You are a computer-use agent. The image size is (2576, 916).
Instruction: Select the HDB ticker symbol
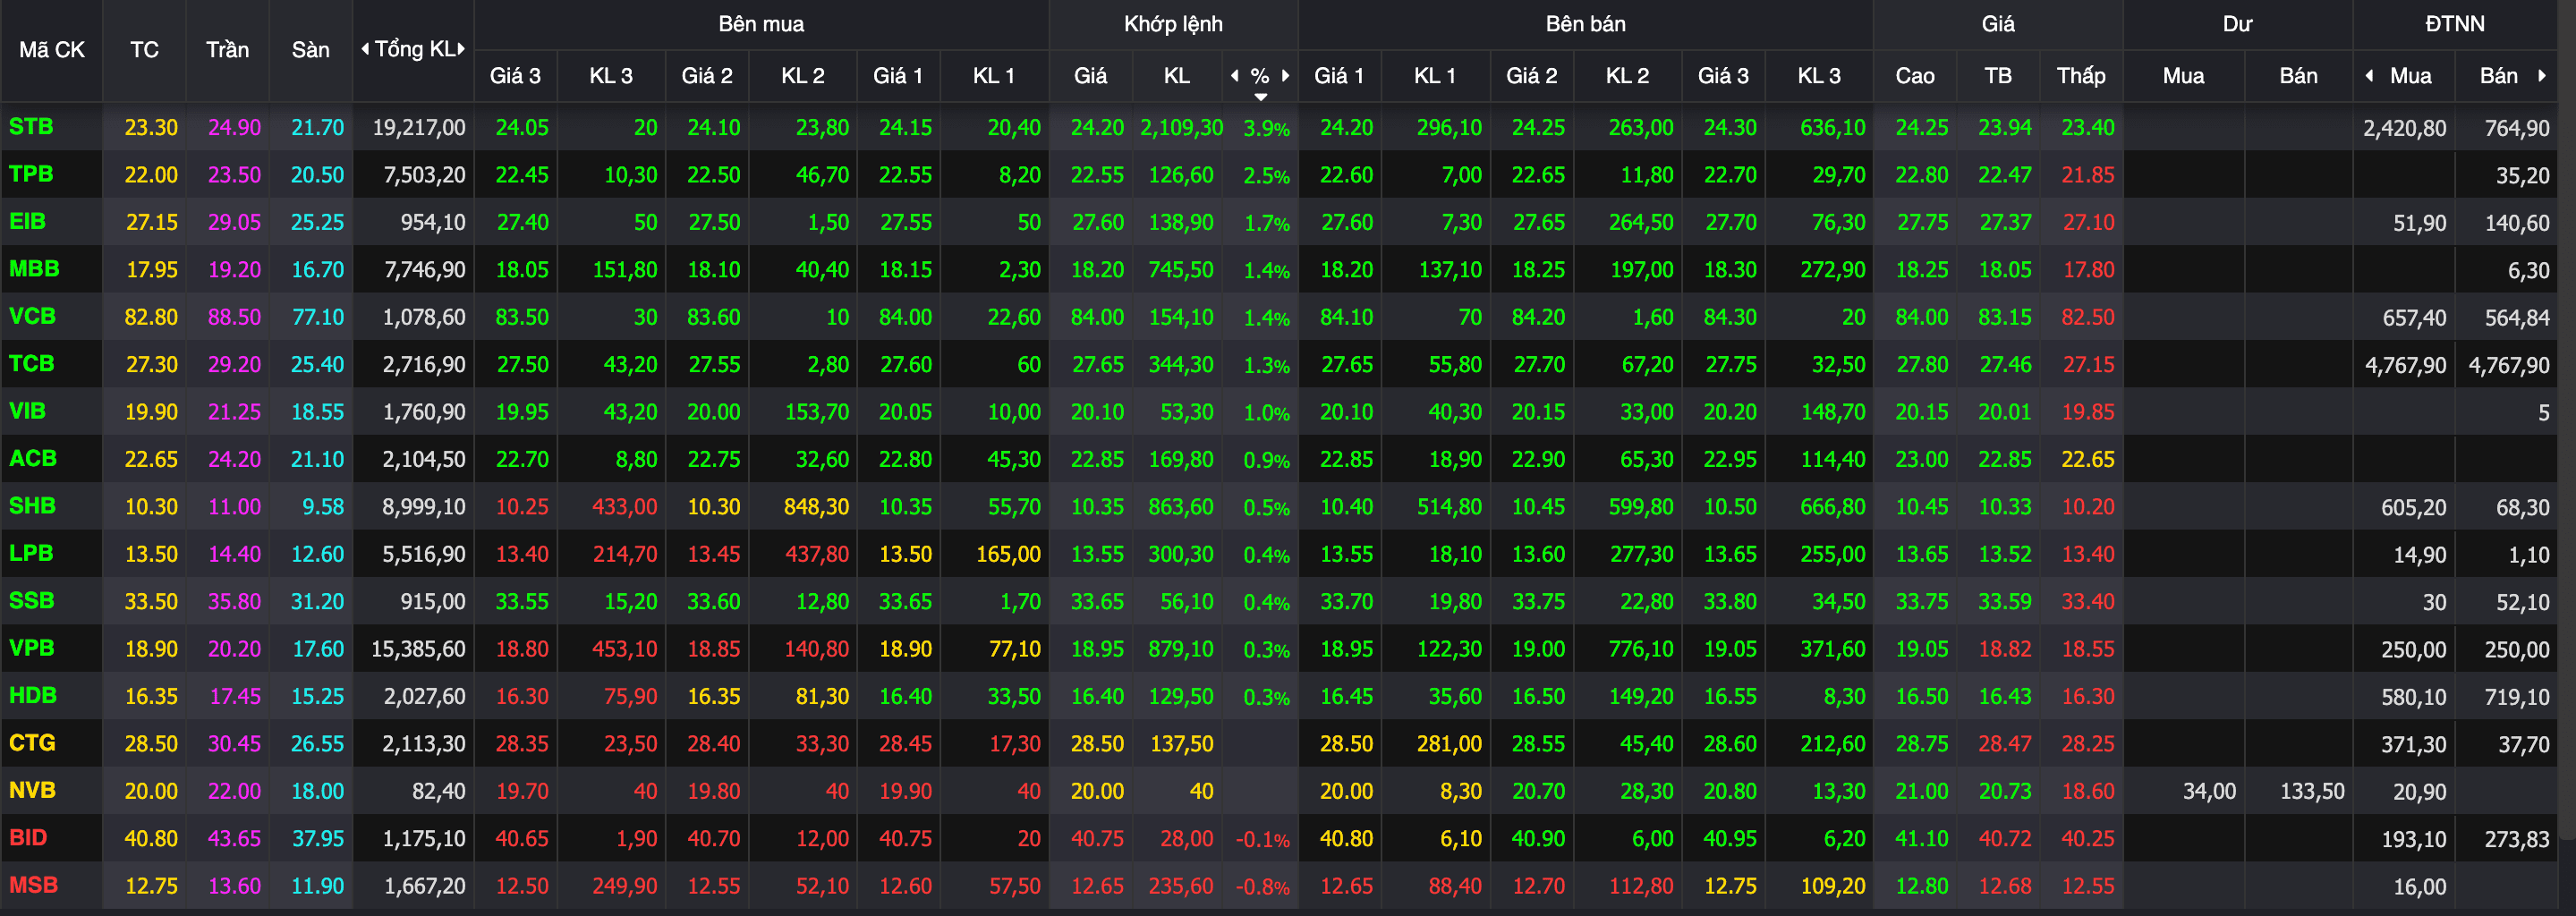point(33,695)
